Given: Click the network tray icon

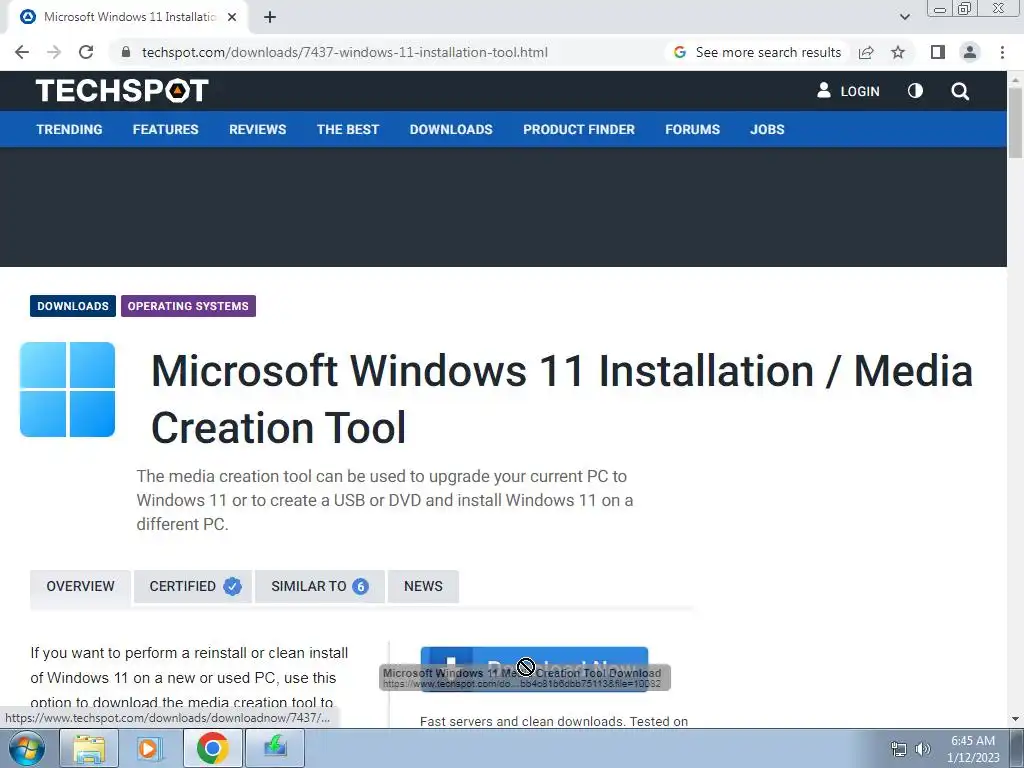Looking at the screenshot, I should 899,749.
